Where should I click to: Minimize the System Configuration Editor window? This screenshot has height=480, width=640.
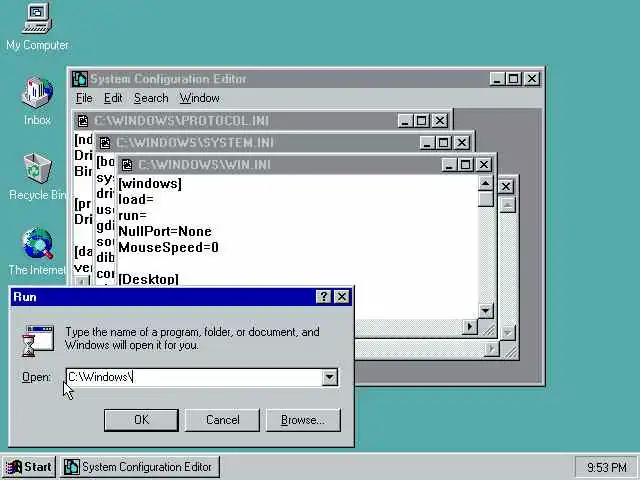pyautogui.click(x=497, y=79)
